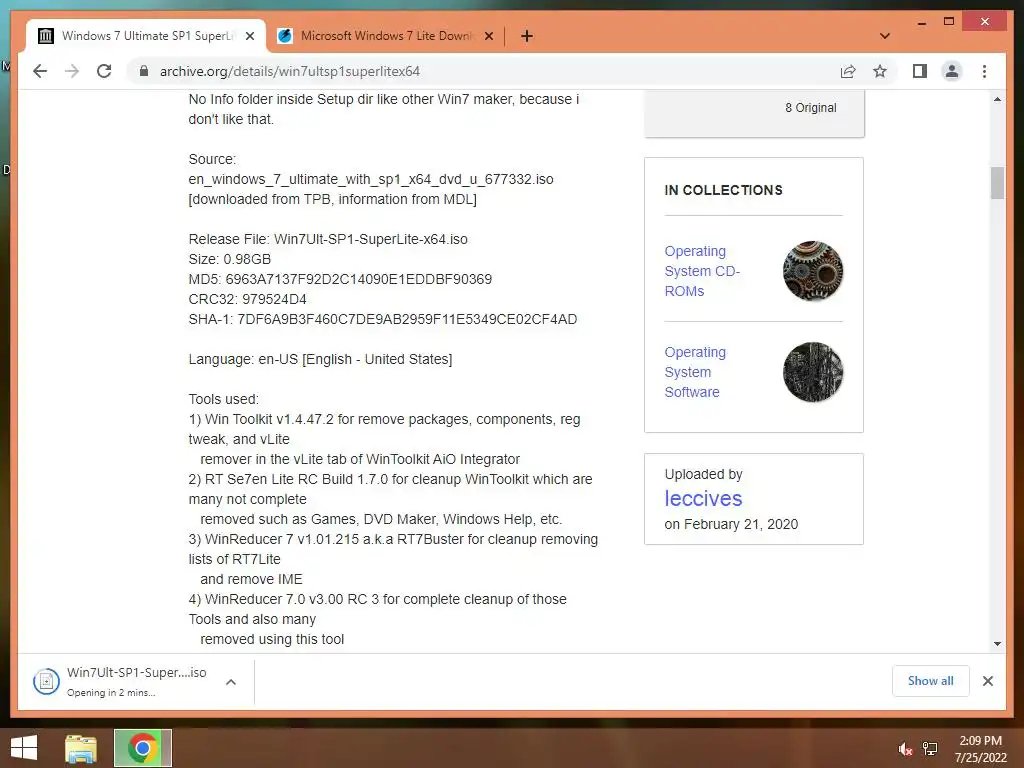Click the Tools used: line

[x=224, y=399]
